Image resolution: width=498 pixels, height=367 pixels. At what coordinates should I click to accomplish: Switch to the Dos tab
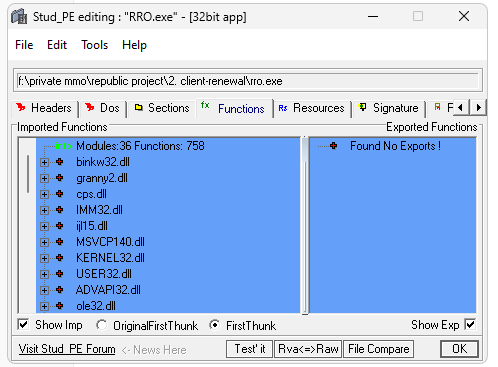(102, 108)
